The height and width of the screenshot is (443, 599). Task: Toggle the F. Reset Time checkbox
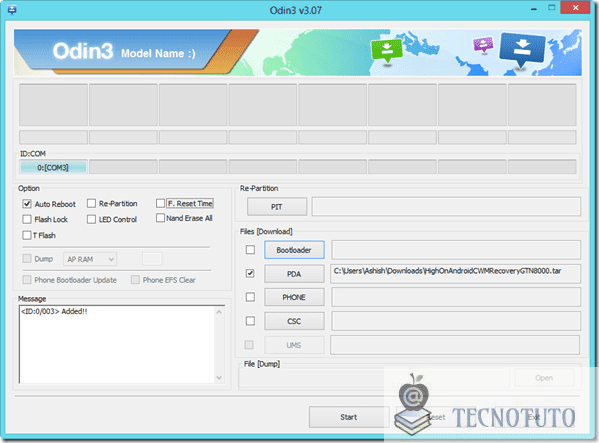160,203
